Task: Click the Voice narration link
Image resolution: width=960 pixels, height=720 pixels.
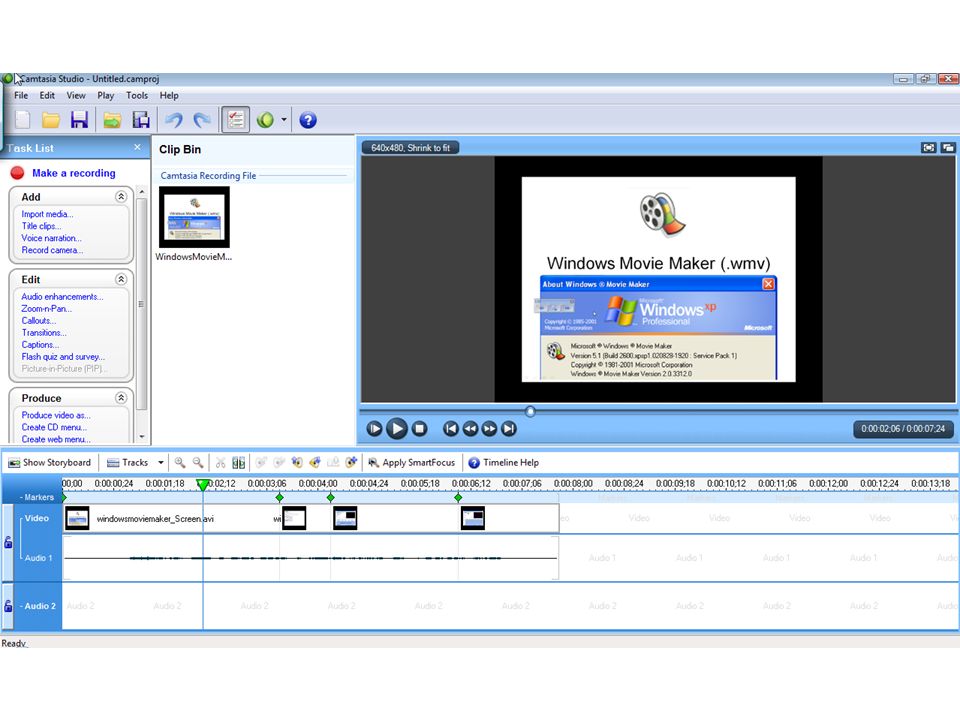Action: pyautogui.click(x=51, y=238)
